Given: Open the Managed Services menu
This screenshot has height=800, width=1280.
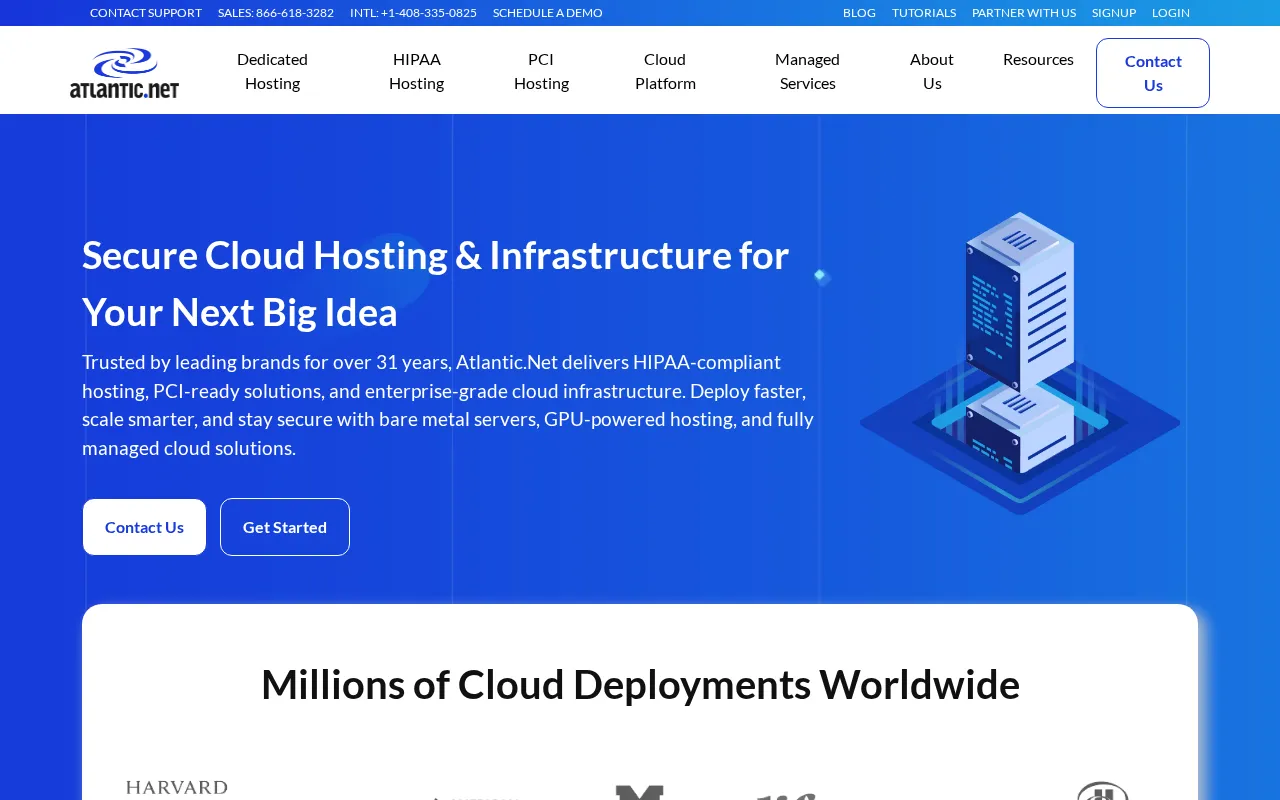Looking at the screenshot, I should click(x=807, y=71).
